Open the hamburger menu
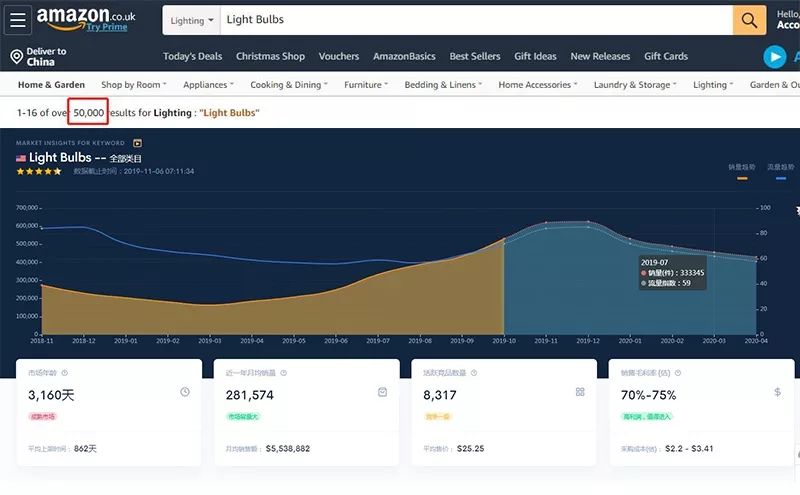 tap(19, 20)
